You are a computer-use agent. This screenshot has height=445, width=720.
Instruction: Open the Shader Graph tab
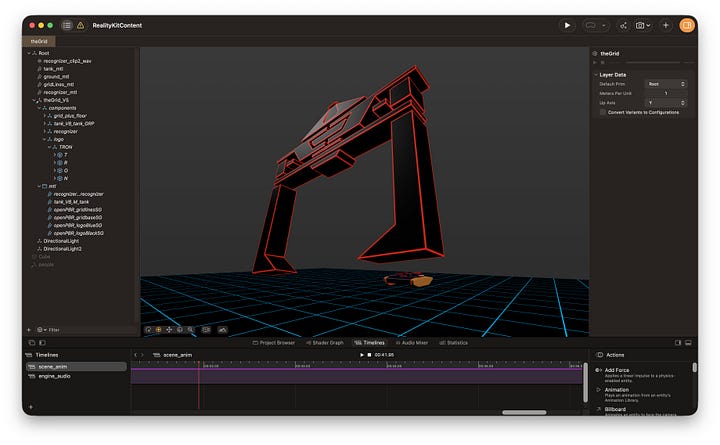[324, 343]
